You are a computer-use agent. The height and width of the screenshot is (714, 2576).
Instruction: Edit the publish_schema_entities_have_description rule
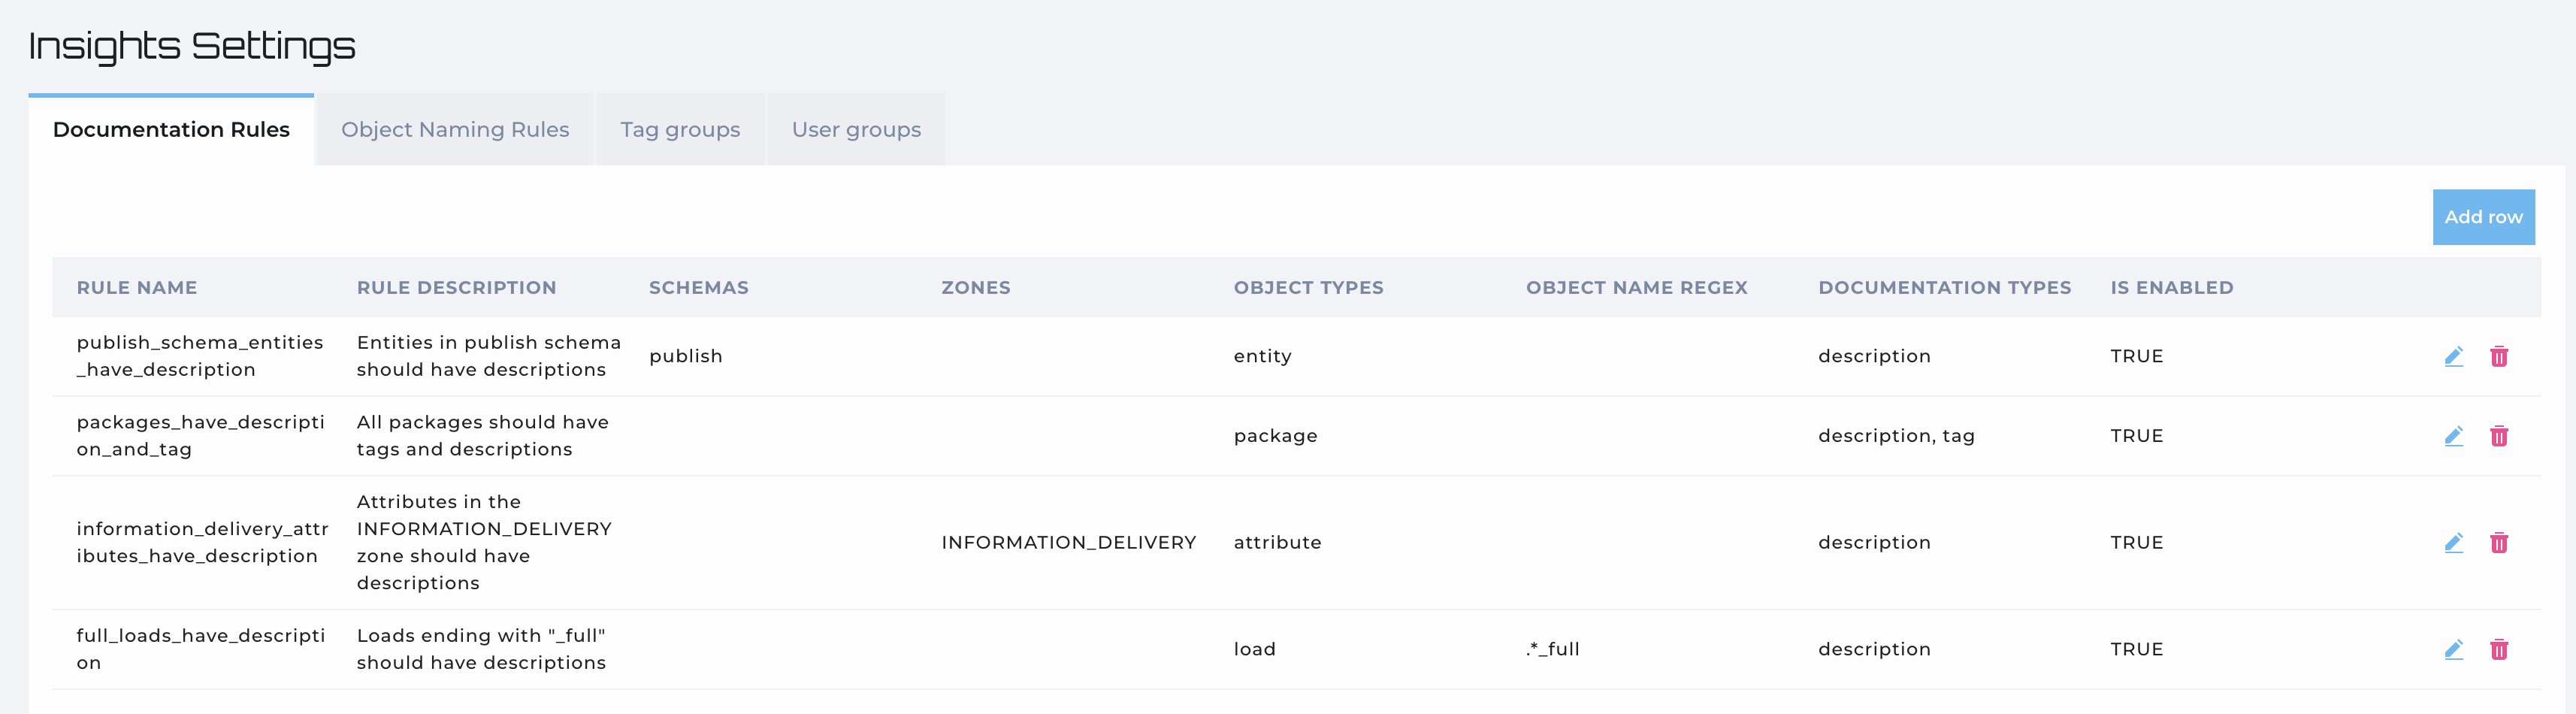2453,356
